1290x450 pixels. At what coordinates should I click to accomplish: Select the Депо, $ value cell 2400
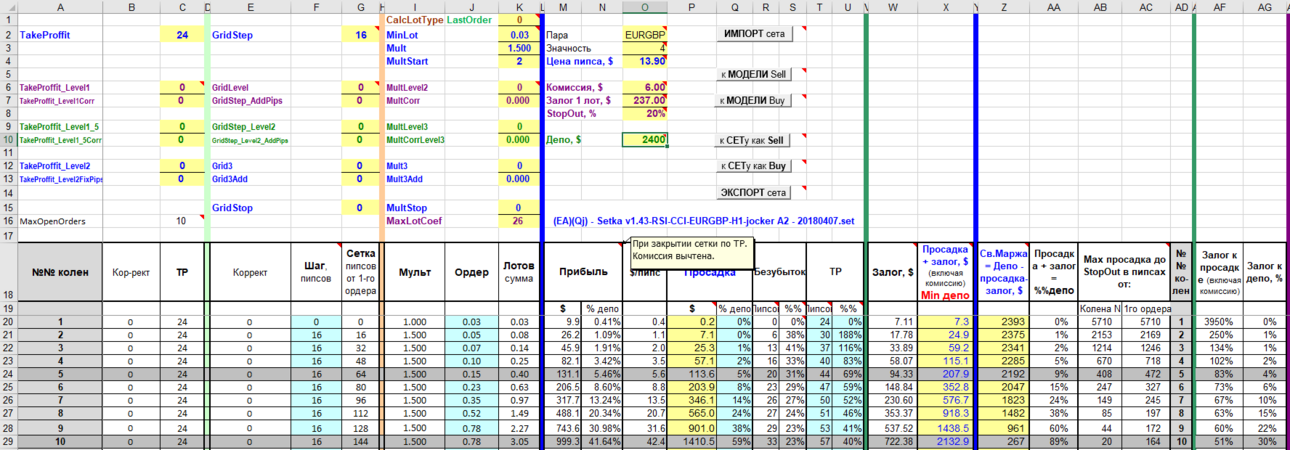[x=645, y=140]
